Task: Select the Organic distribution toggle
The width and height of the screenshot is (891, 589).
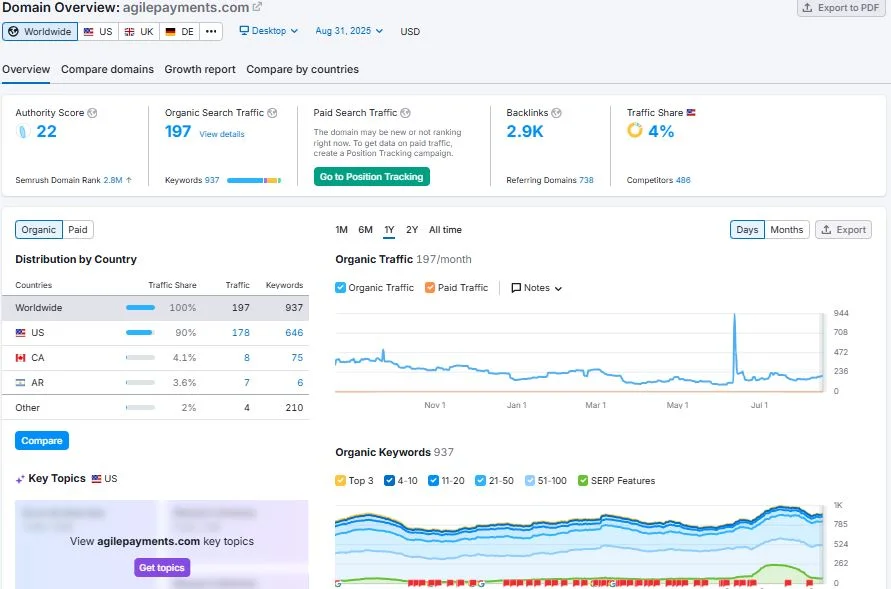Action: click(39, 229)
